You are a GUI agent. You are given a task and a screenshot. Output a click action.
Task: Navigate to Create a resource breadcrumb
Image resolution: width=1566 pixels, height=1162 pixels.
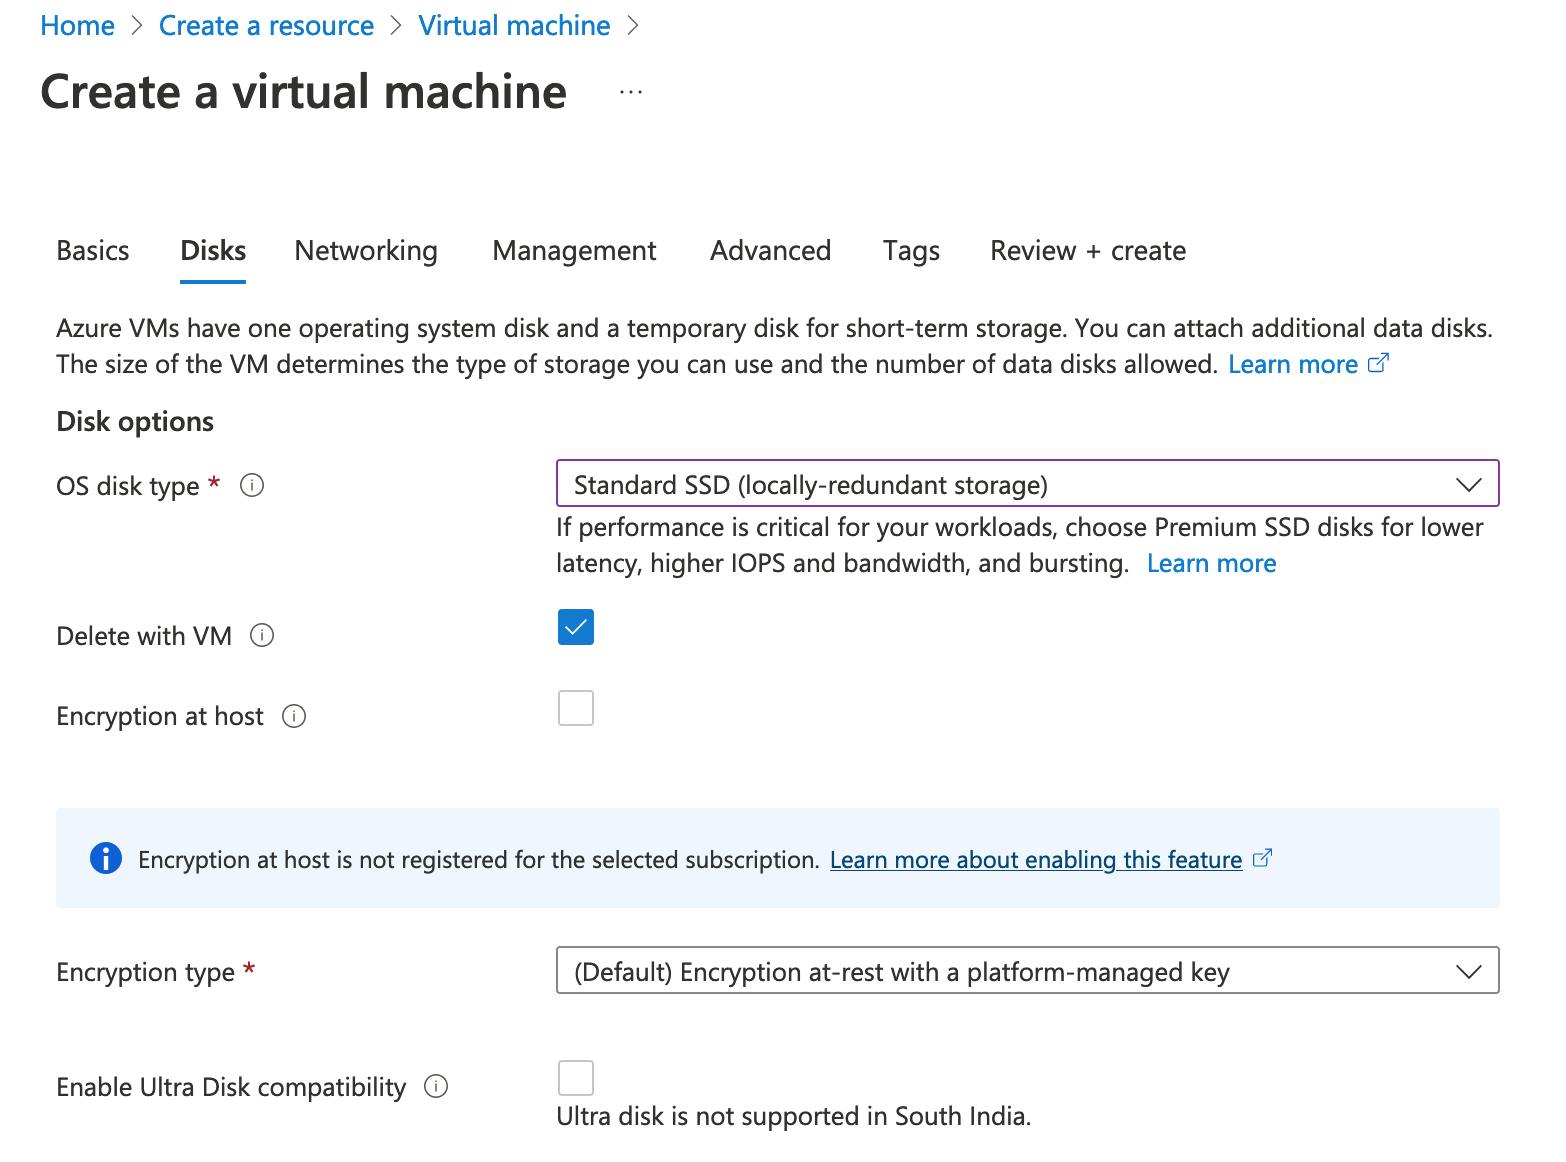[266, 26]
